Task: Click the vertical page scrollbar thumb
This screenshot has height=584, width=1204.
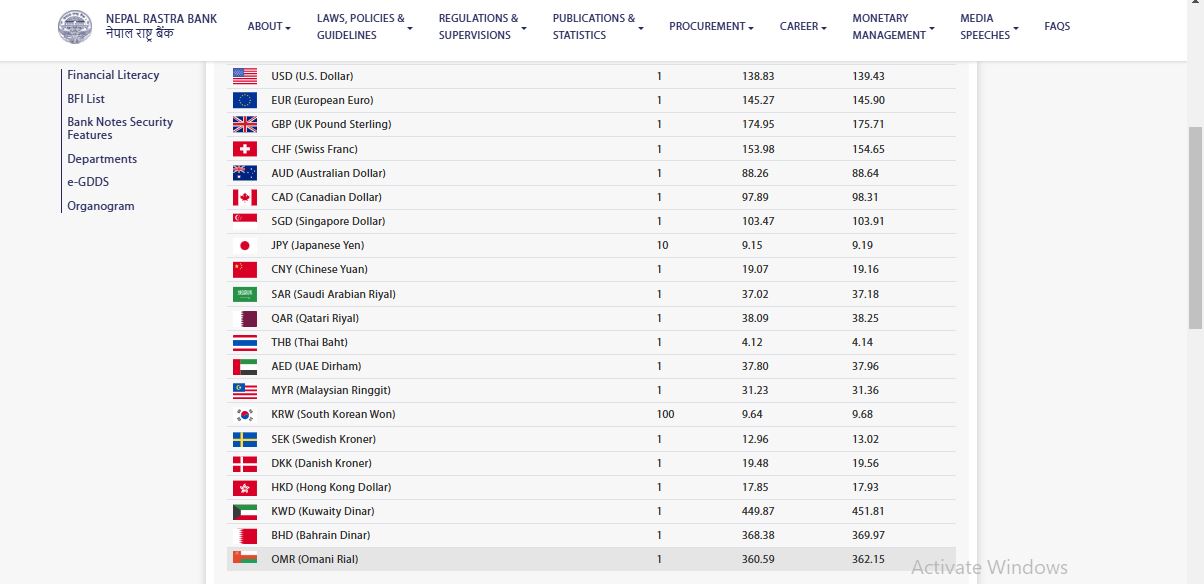Action: pyautogui.click(x=1195, y=227)
